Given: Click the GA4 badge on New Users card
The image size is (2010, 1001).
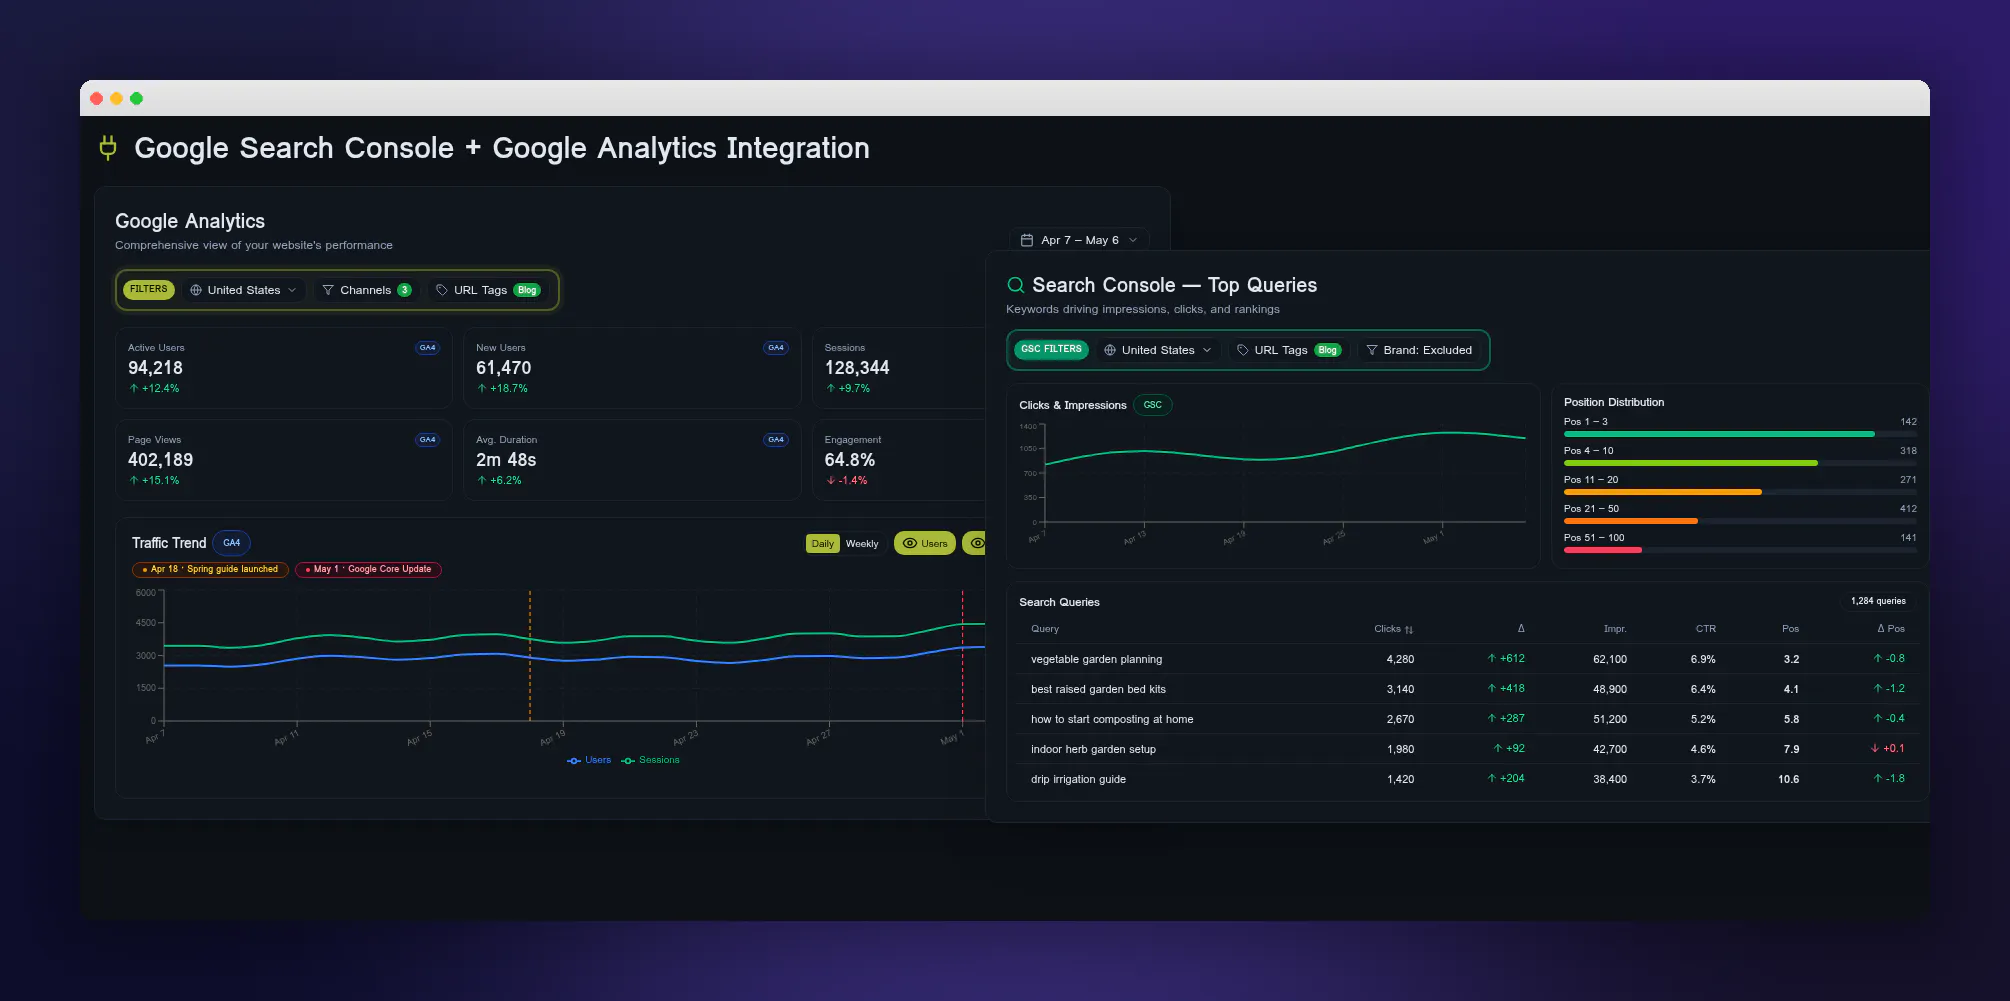Looking at the screenshot, I should click(x=776, y=348).
